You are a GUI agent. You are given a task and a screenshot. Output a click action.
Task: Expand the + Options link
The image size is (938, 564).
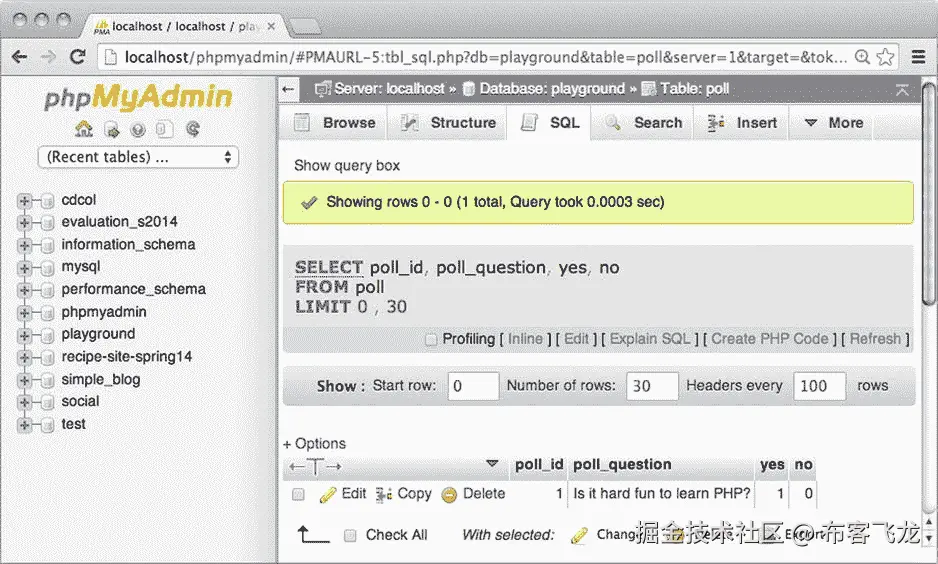[315, 444]
